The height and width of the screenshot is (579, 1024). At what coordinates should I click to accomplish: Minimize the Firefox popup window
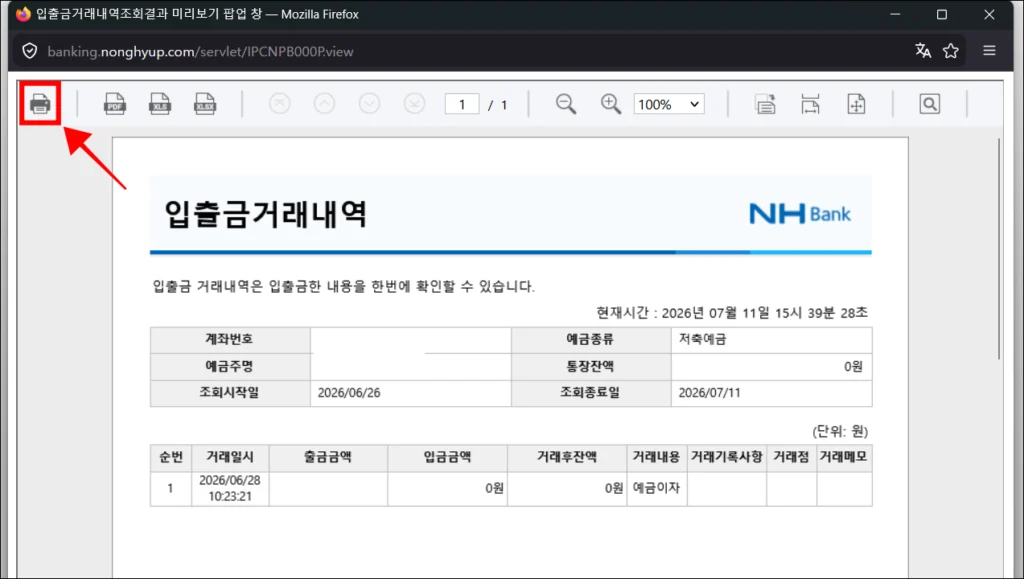coord(895,14)
